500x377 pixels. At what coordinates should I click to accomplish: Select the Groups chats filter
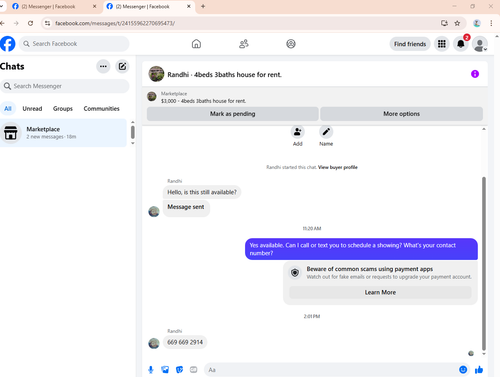[x=63, y=109]
